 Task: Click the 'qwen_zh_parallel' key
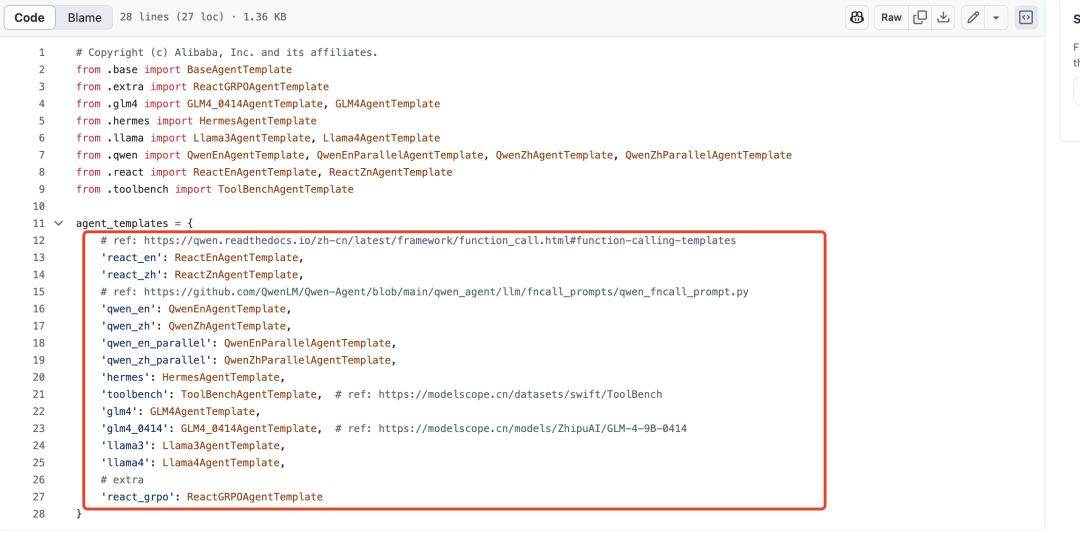tap(156, 360)
